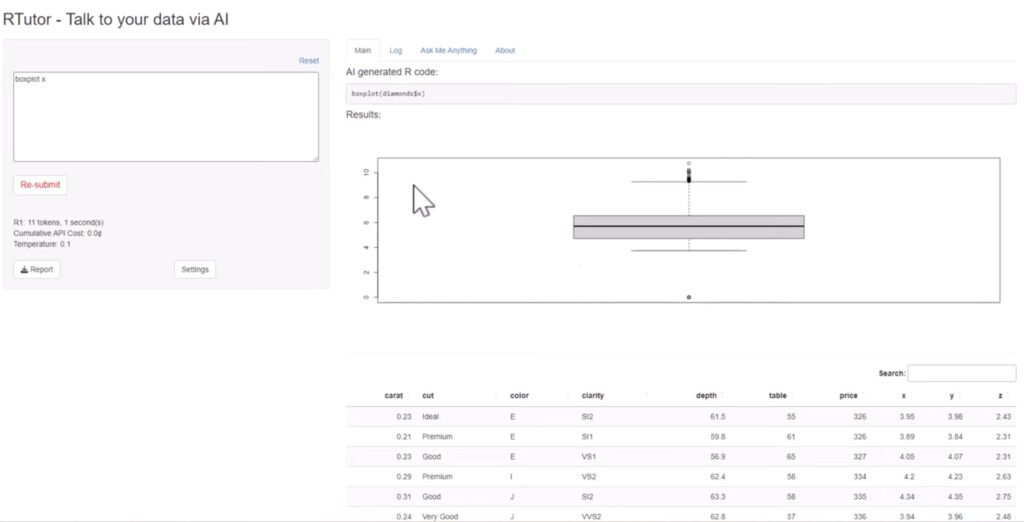Sort table by the cut column
The width and height of the screenshot is (1024, 522).
tap(428, 396)
